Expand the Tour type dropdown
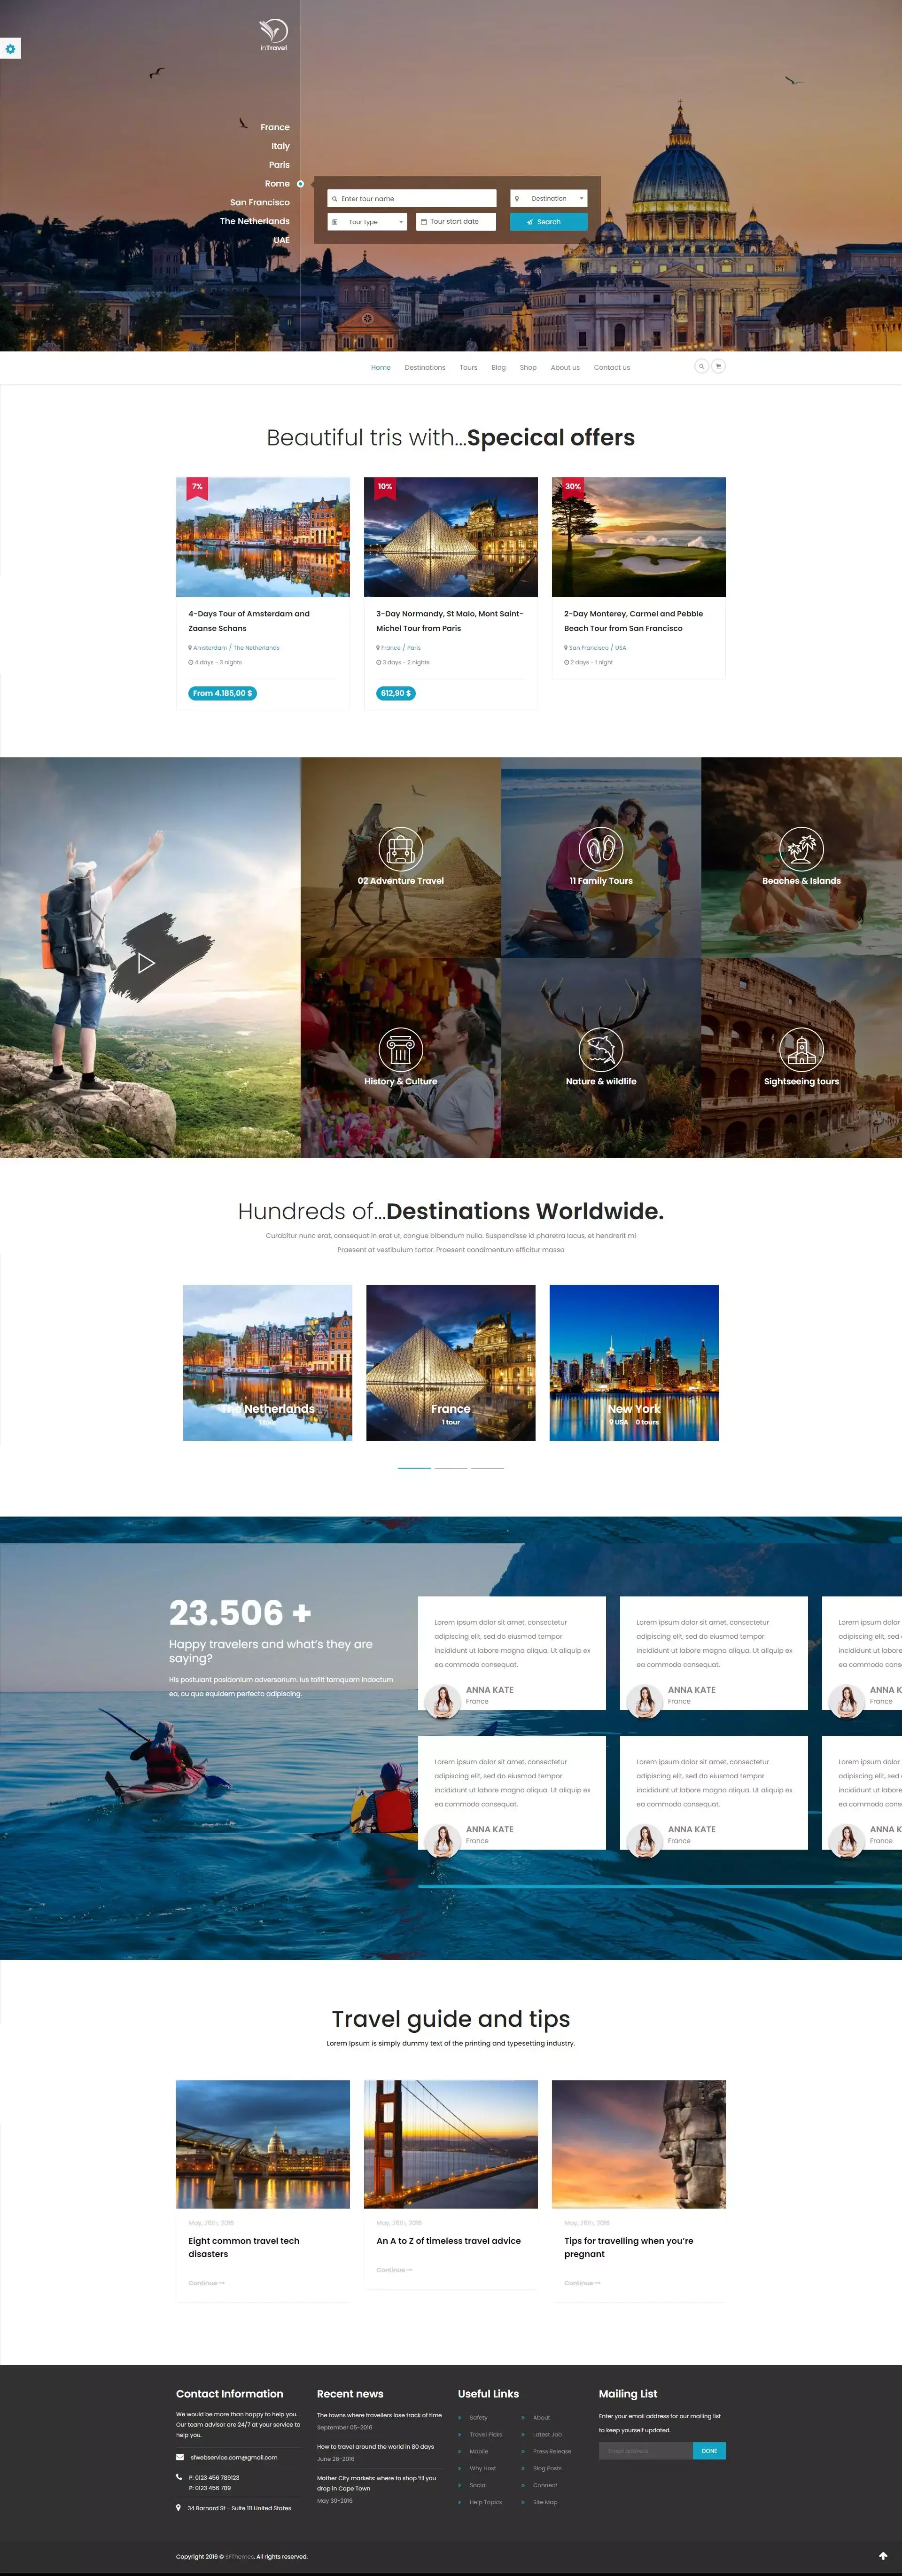 point(367,222)
